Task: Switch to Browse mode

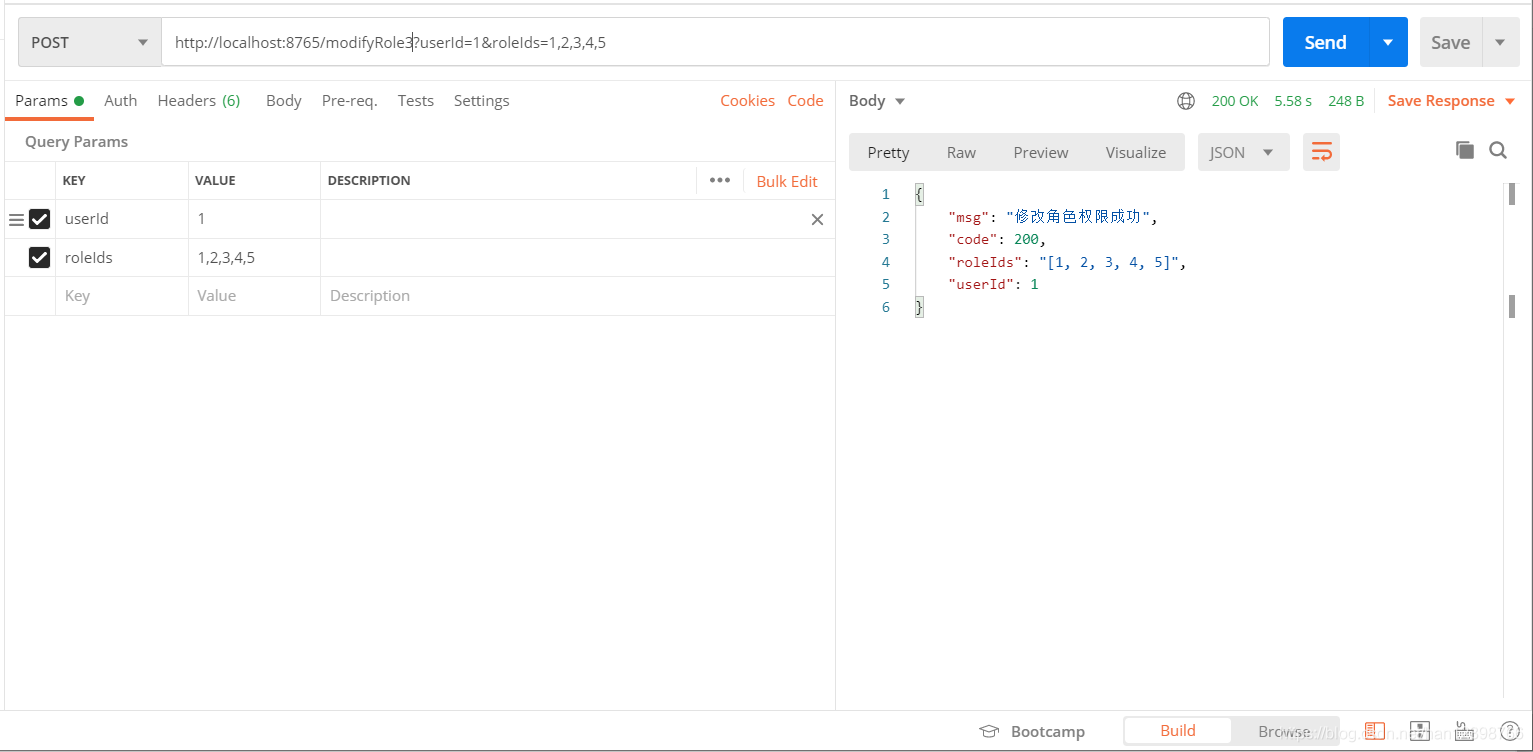Action: tap(1284, 731)
